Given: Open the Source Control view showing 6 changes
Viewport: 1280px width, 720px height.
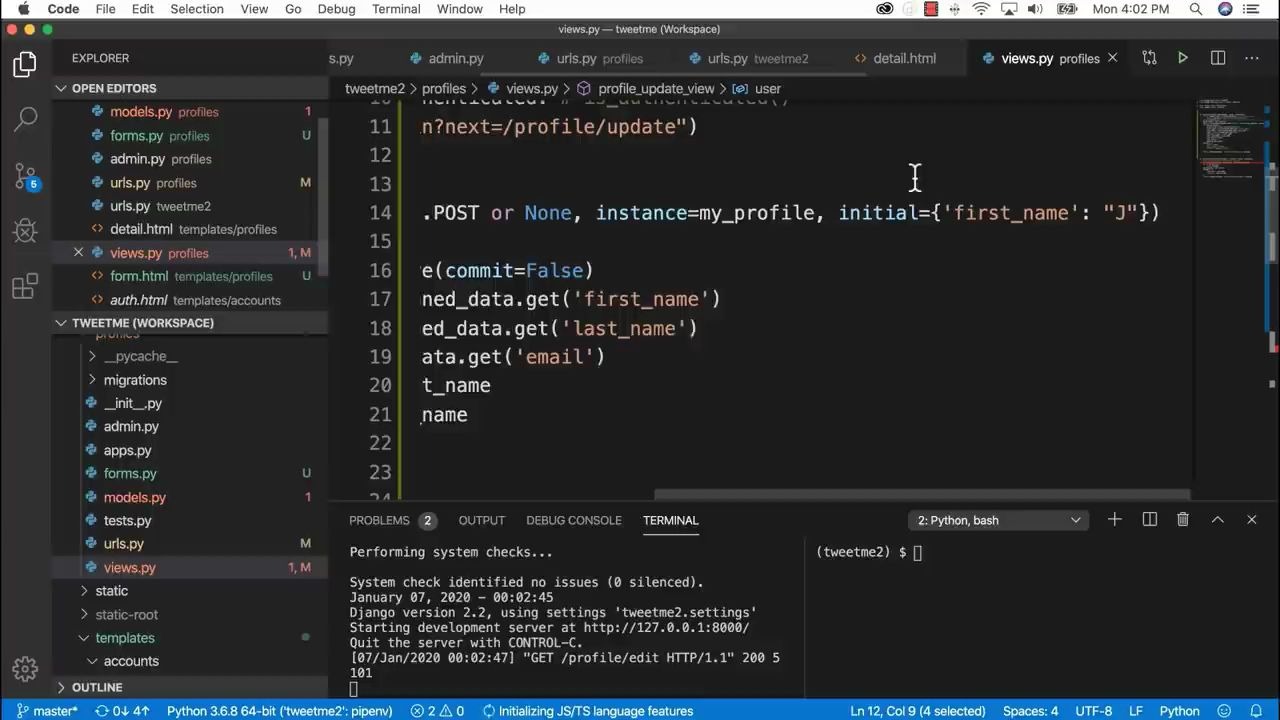Looking at the screenshot, I should tap(24, 175).
